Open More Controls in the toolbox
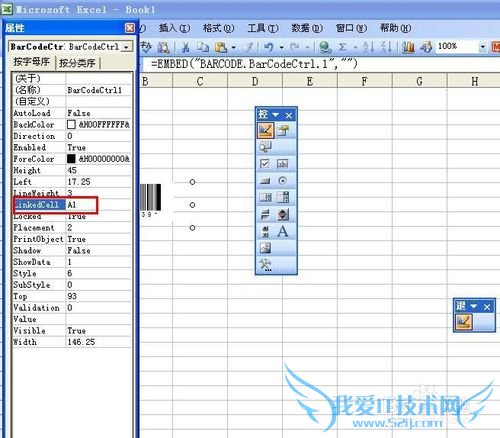The height and width of the screenshot is (438, 500). click(266, 265)
